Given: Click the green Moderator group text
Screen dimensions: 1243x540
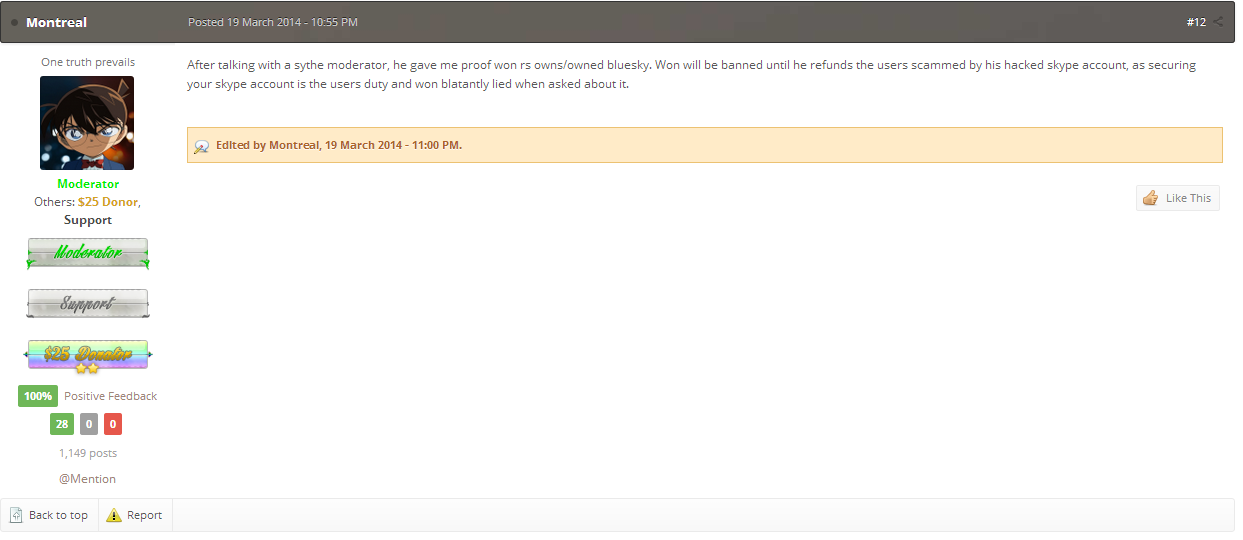Looking at the screenshot, I should coord(88,184).
